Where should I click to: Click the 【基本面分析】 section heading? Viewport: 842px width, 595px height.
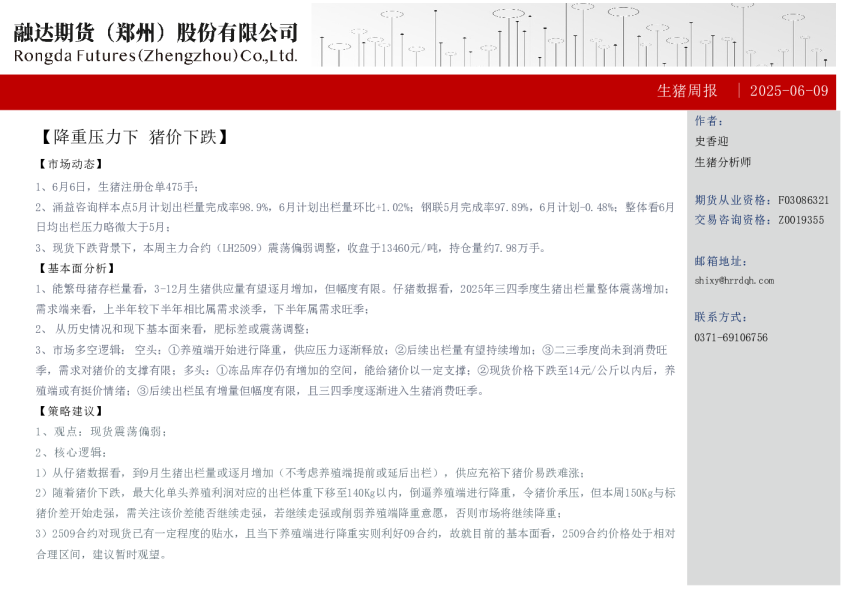(x=75, y=268)
